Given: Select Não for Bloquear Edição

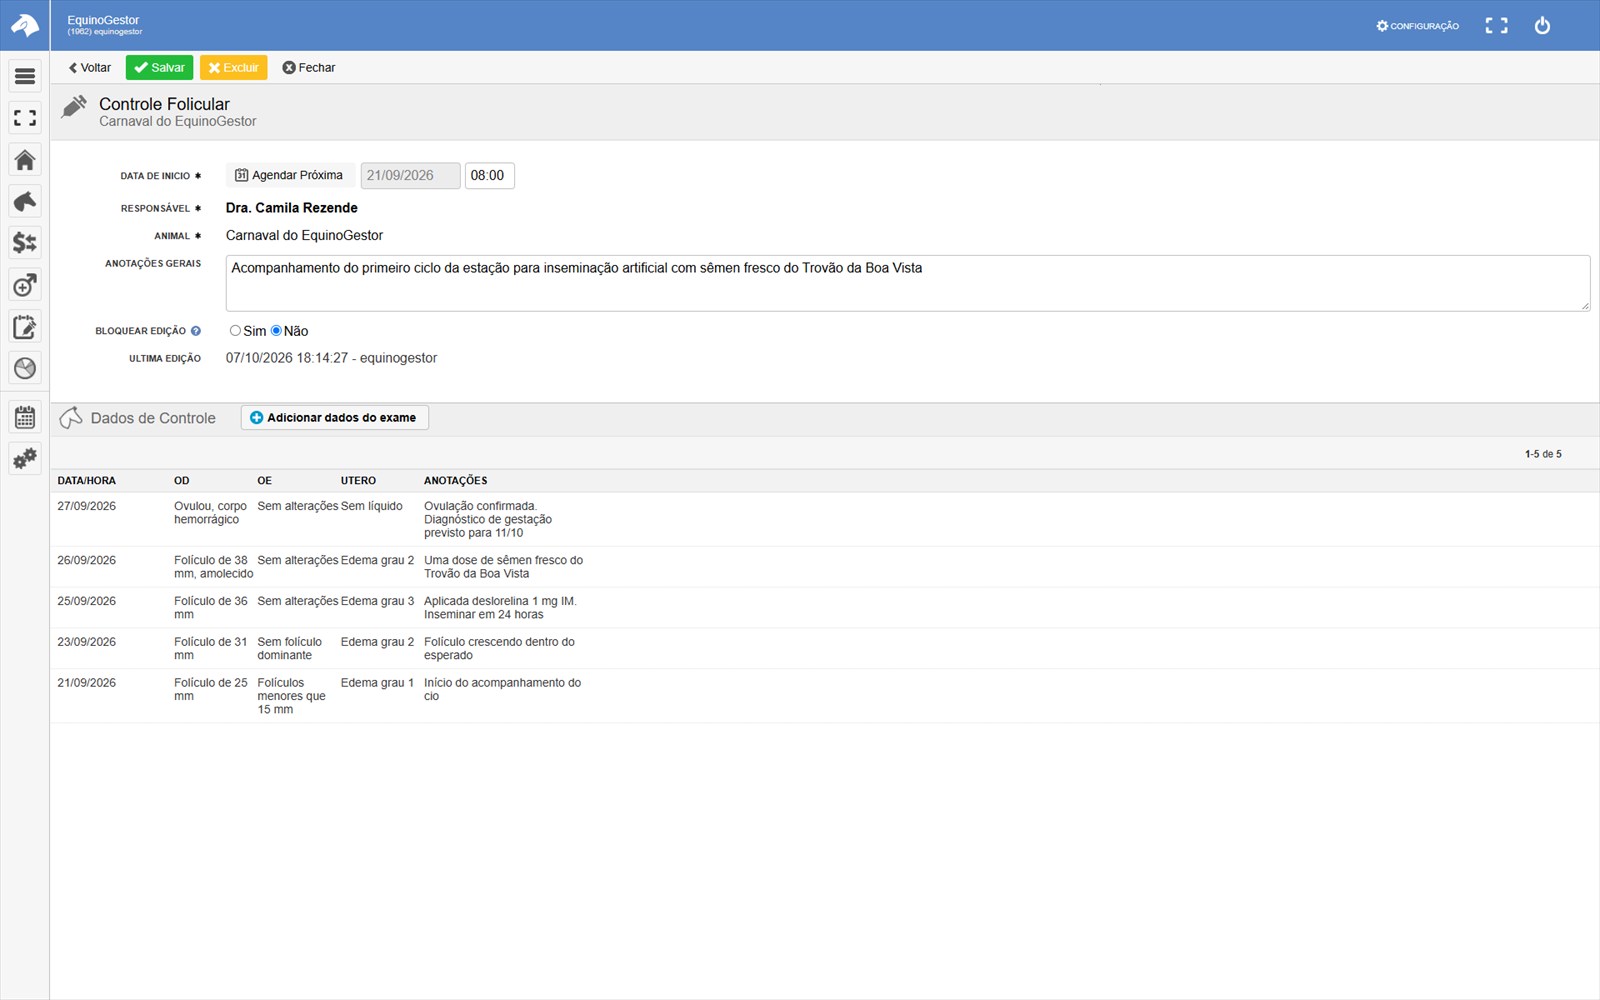Looking at the screenshot, I should 277,331.
